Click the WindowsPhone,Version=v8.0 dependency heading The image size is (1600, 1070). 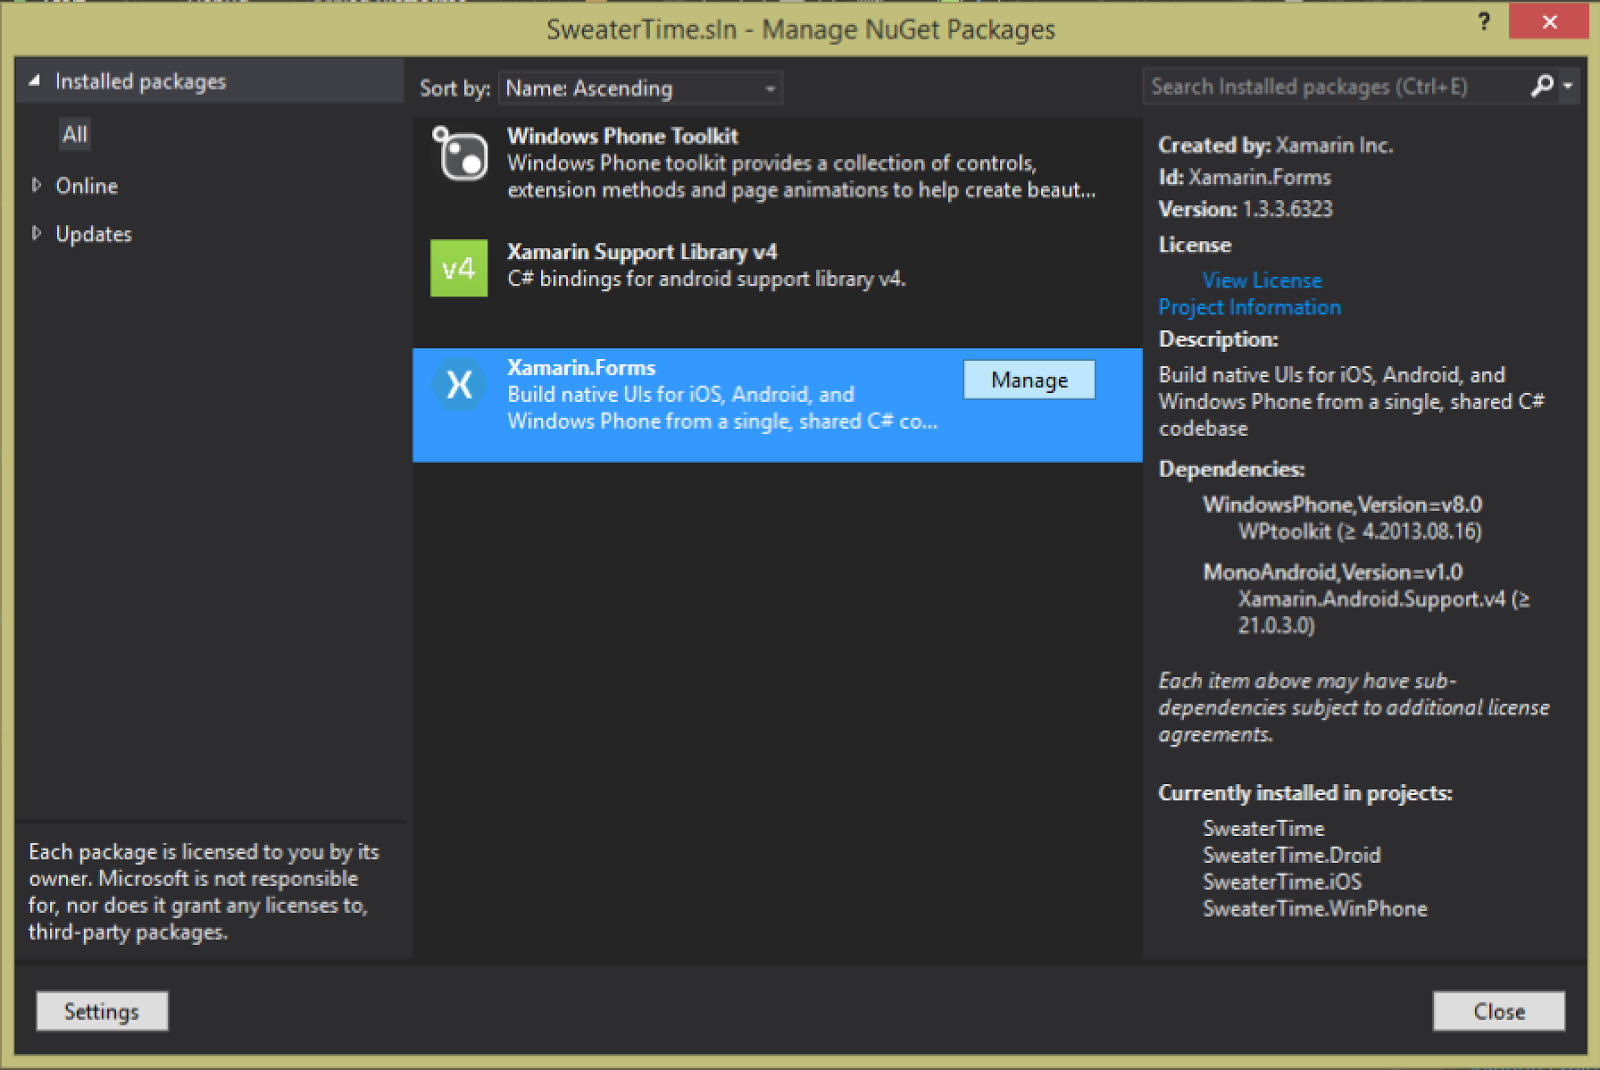1342,504
